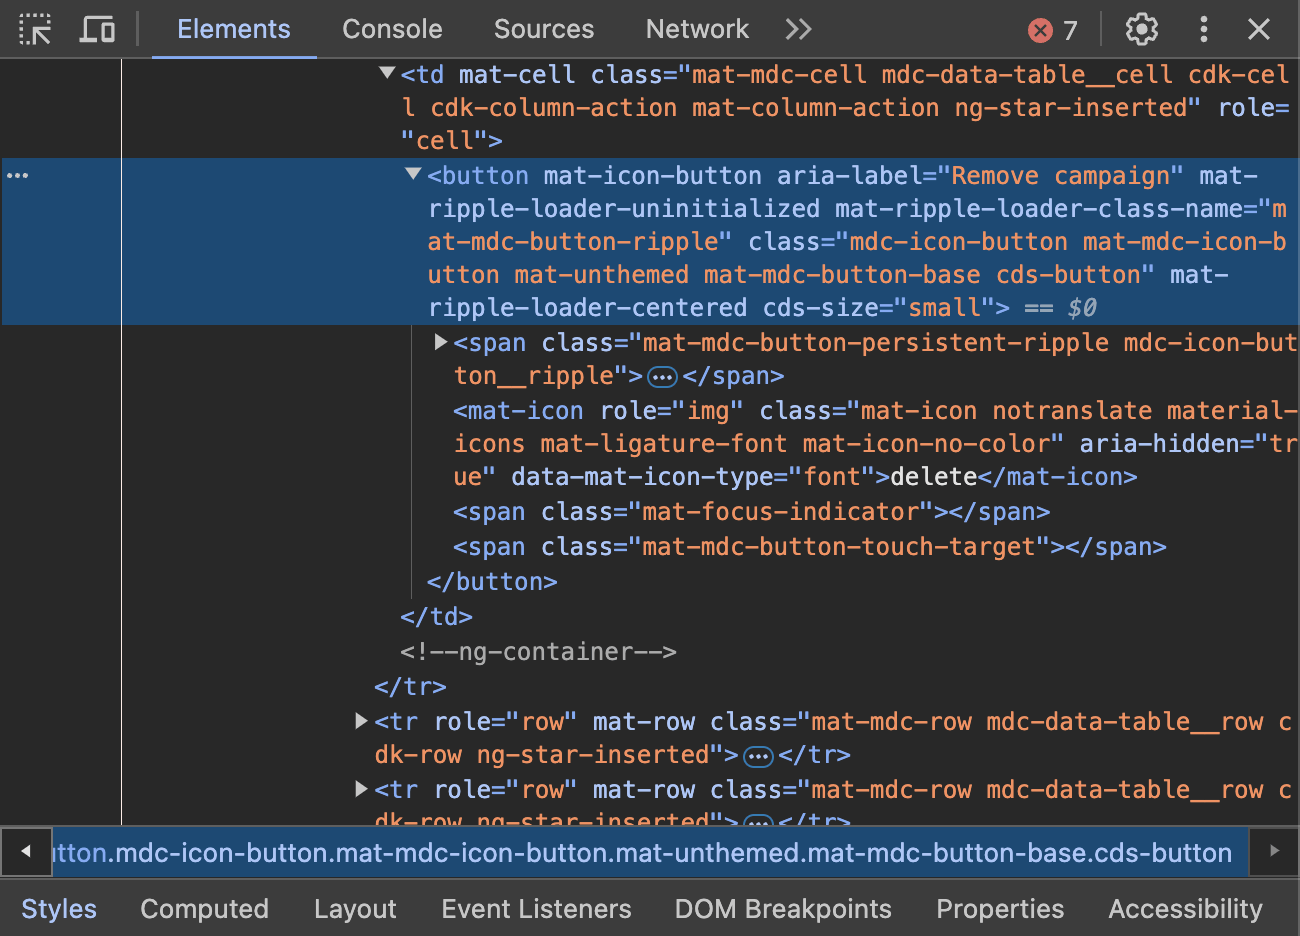Screen dimensions: 1300x936
Task: Switch to the Elements tab
Action: (234, 29)
